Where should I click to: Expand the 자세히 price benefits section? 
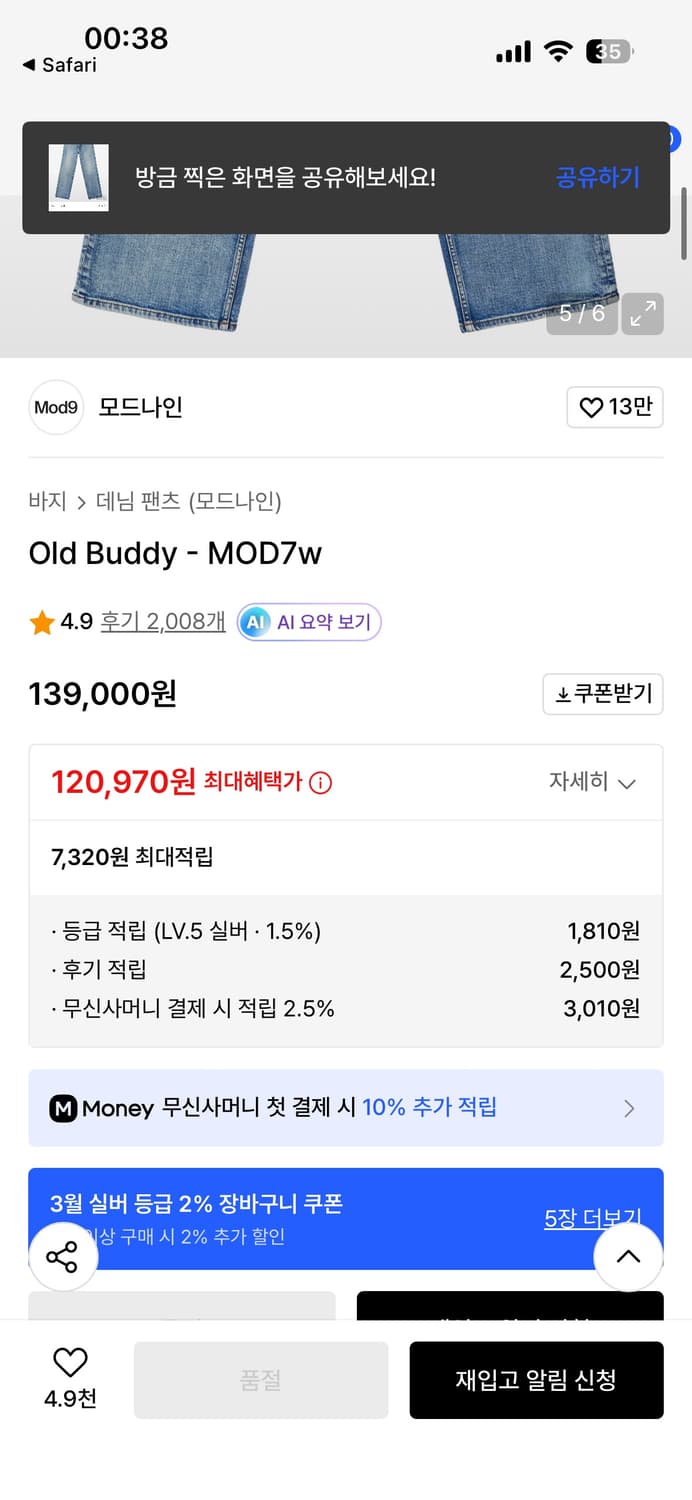click(x=595, y=782)
